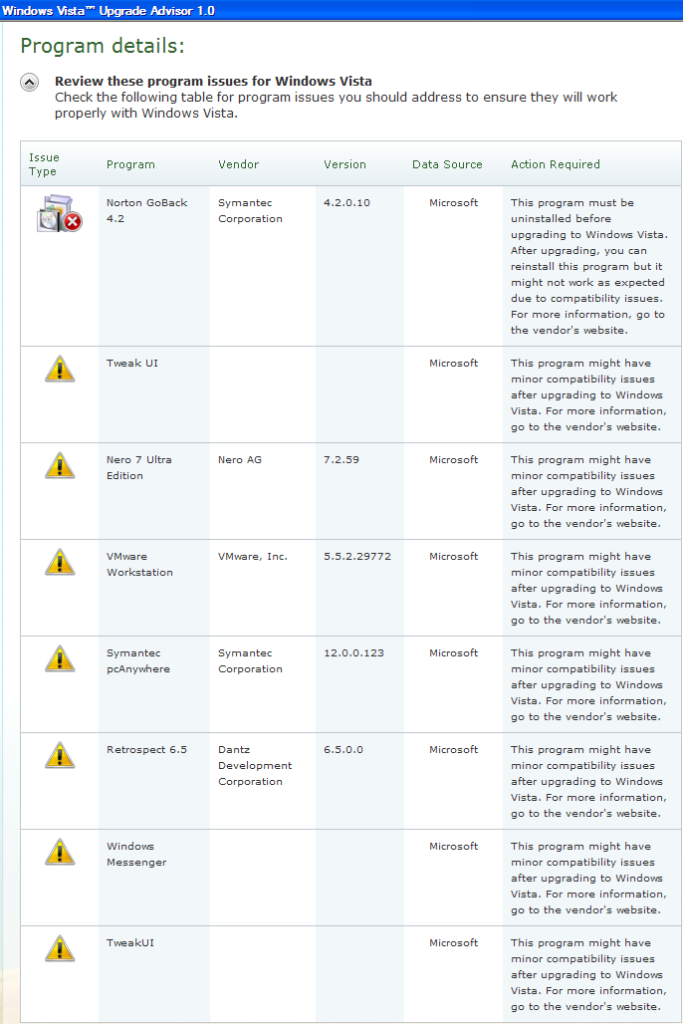683x1024 pixels.
Task: Select the Norton GoBack 4.2 program name
Action: 147,210
